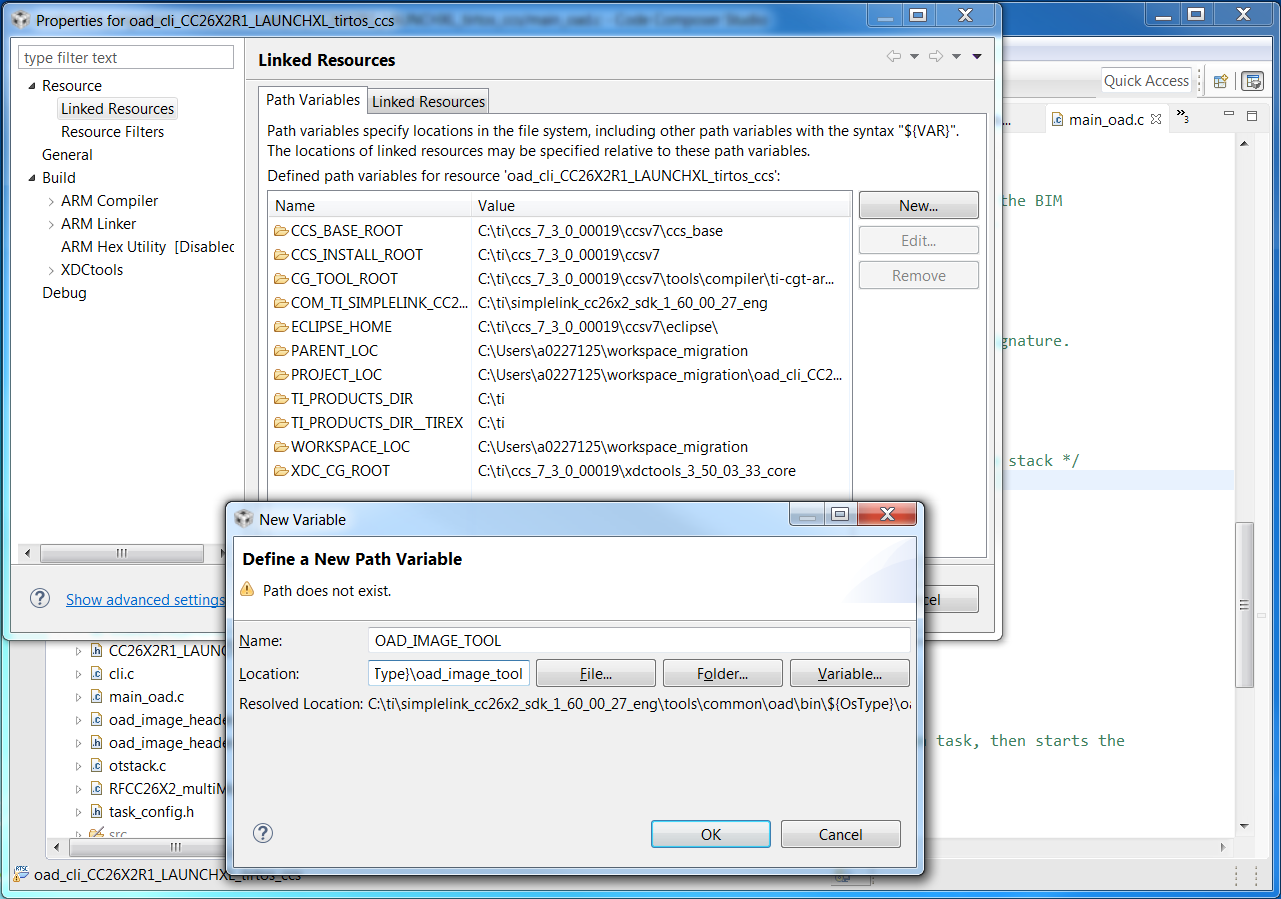Viewport: 1281px width, 899px height.
Task: Click Show advanced settings link
Action: pyautogui.click(x=145, y=600)
